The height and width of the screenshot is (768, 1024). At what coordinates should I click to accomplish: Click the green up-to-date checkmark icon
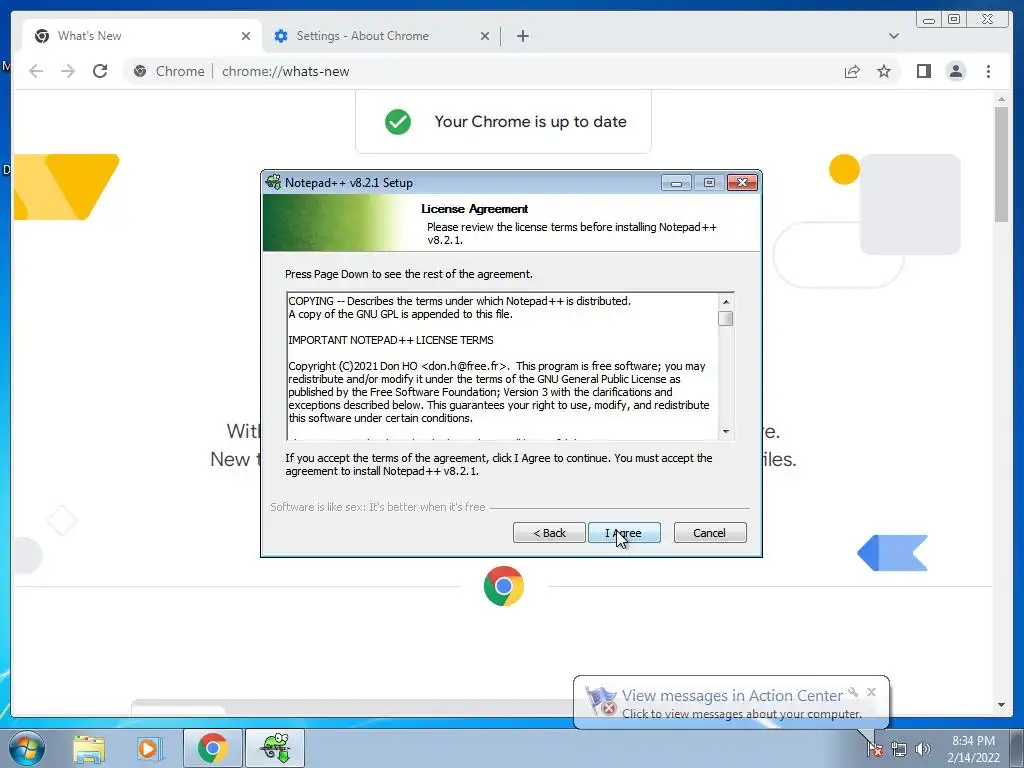coord(398,121)
